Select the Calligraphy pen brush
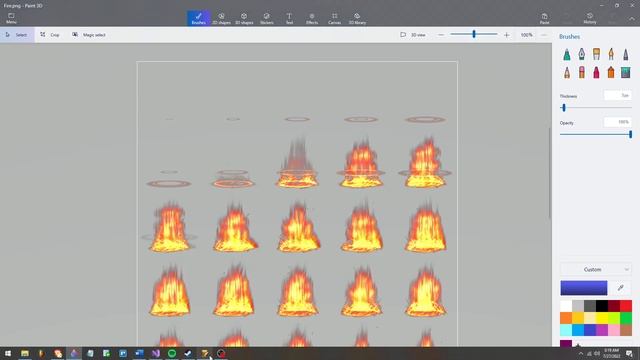 (x=582, y=54)
